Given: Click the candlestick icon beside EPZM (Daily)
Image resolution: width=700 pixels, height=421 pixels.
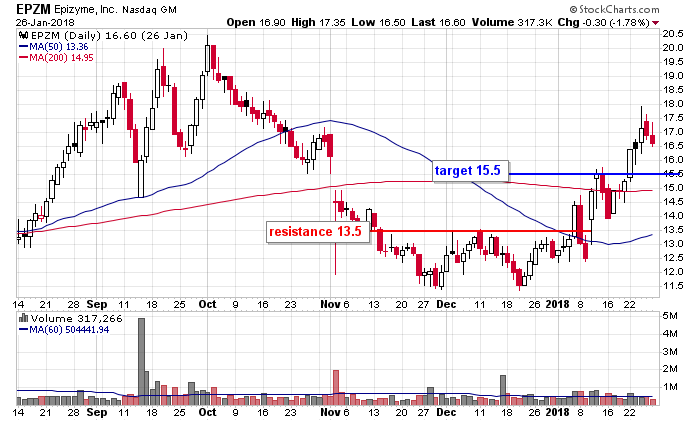Looking at the screenshot, I should click(x=24, y=35).
